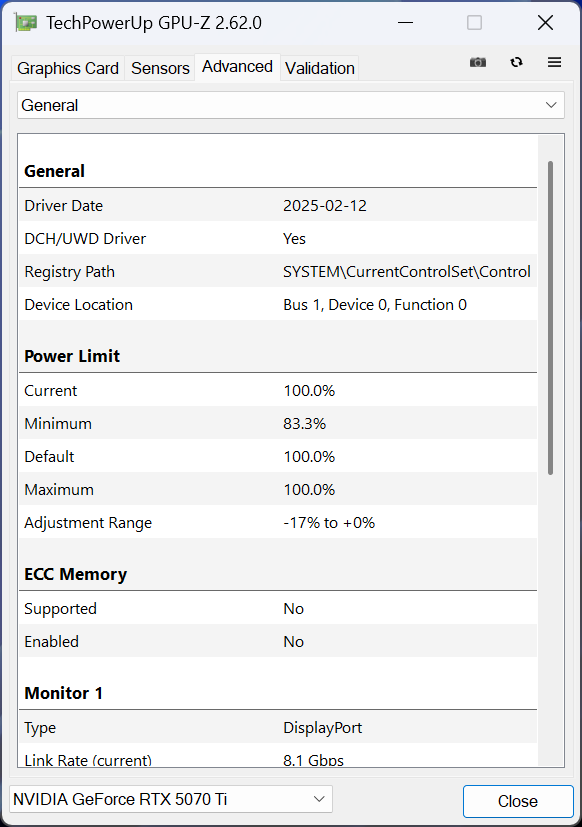Select the Advanced tab
Viewport: 582px width, 827px height.
point(237,66)
